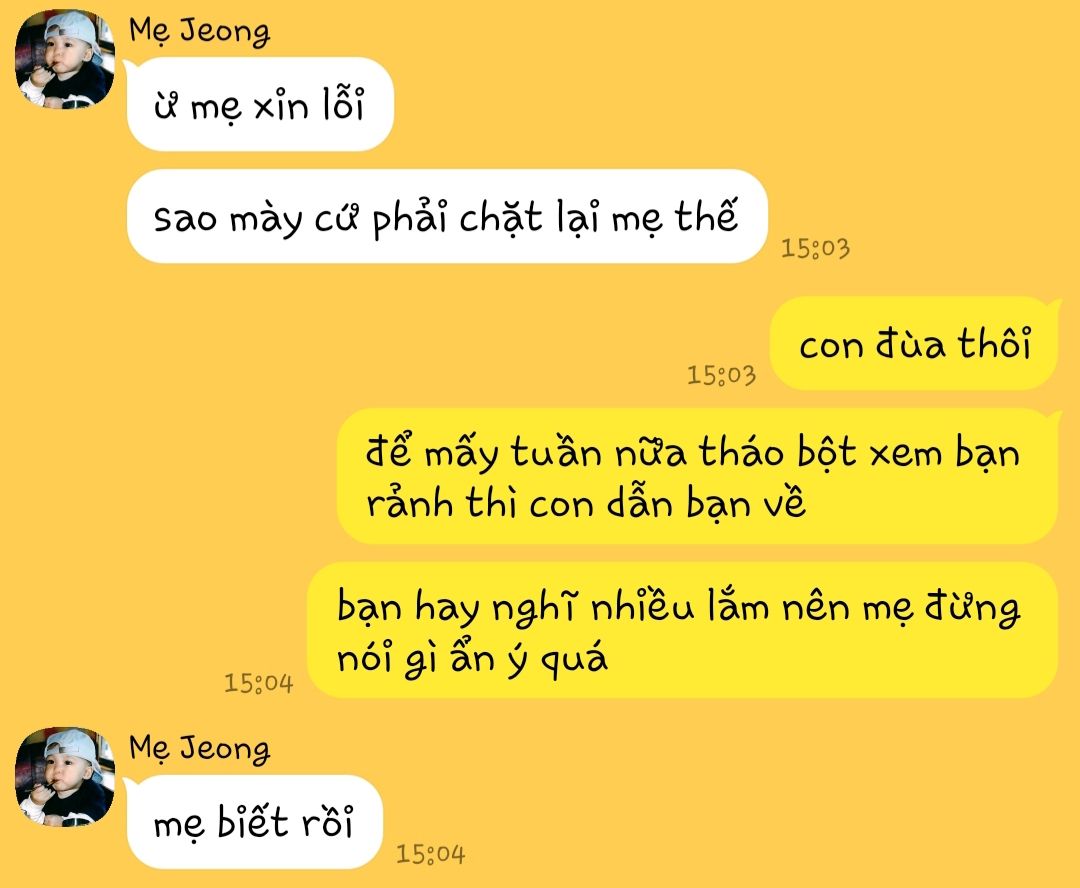Tap the 'mẹ biết rồi' message bubble

click(x=254, y=822)
